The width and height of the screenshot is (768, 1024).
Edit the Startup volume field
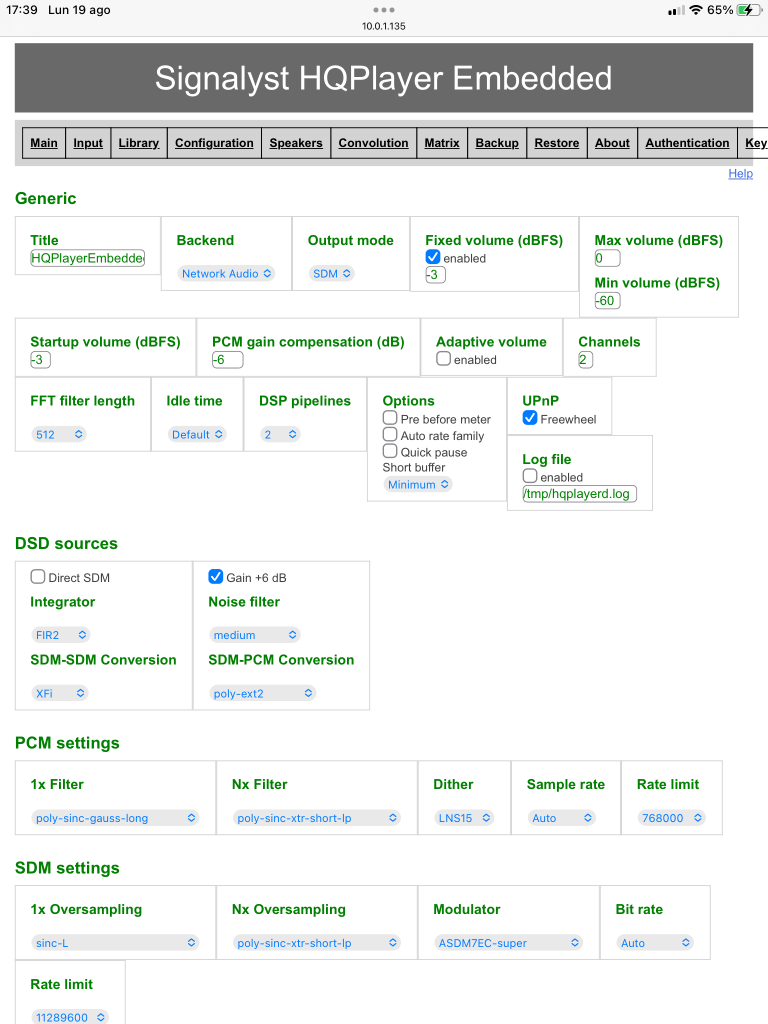(40, 360)
